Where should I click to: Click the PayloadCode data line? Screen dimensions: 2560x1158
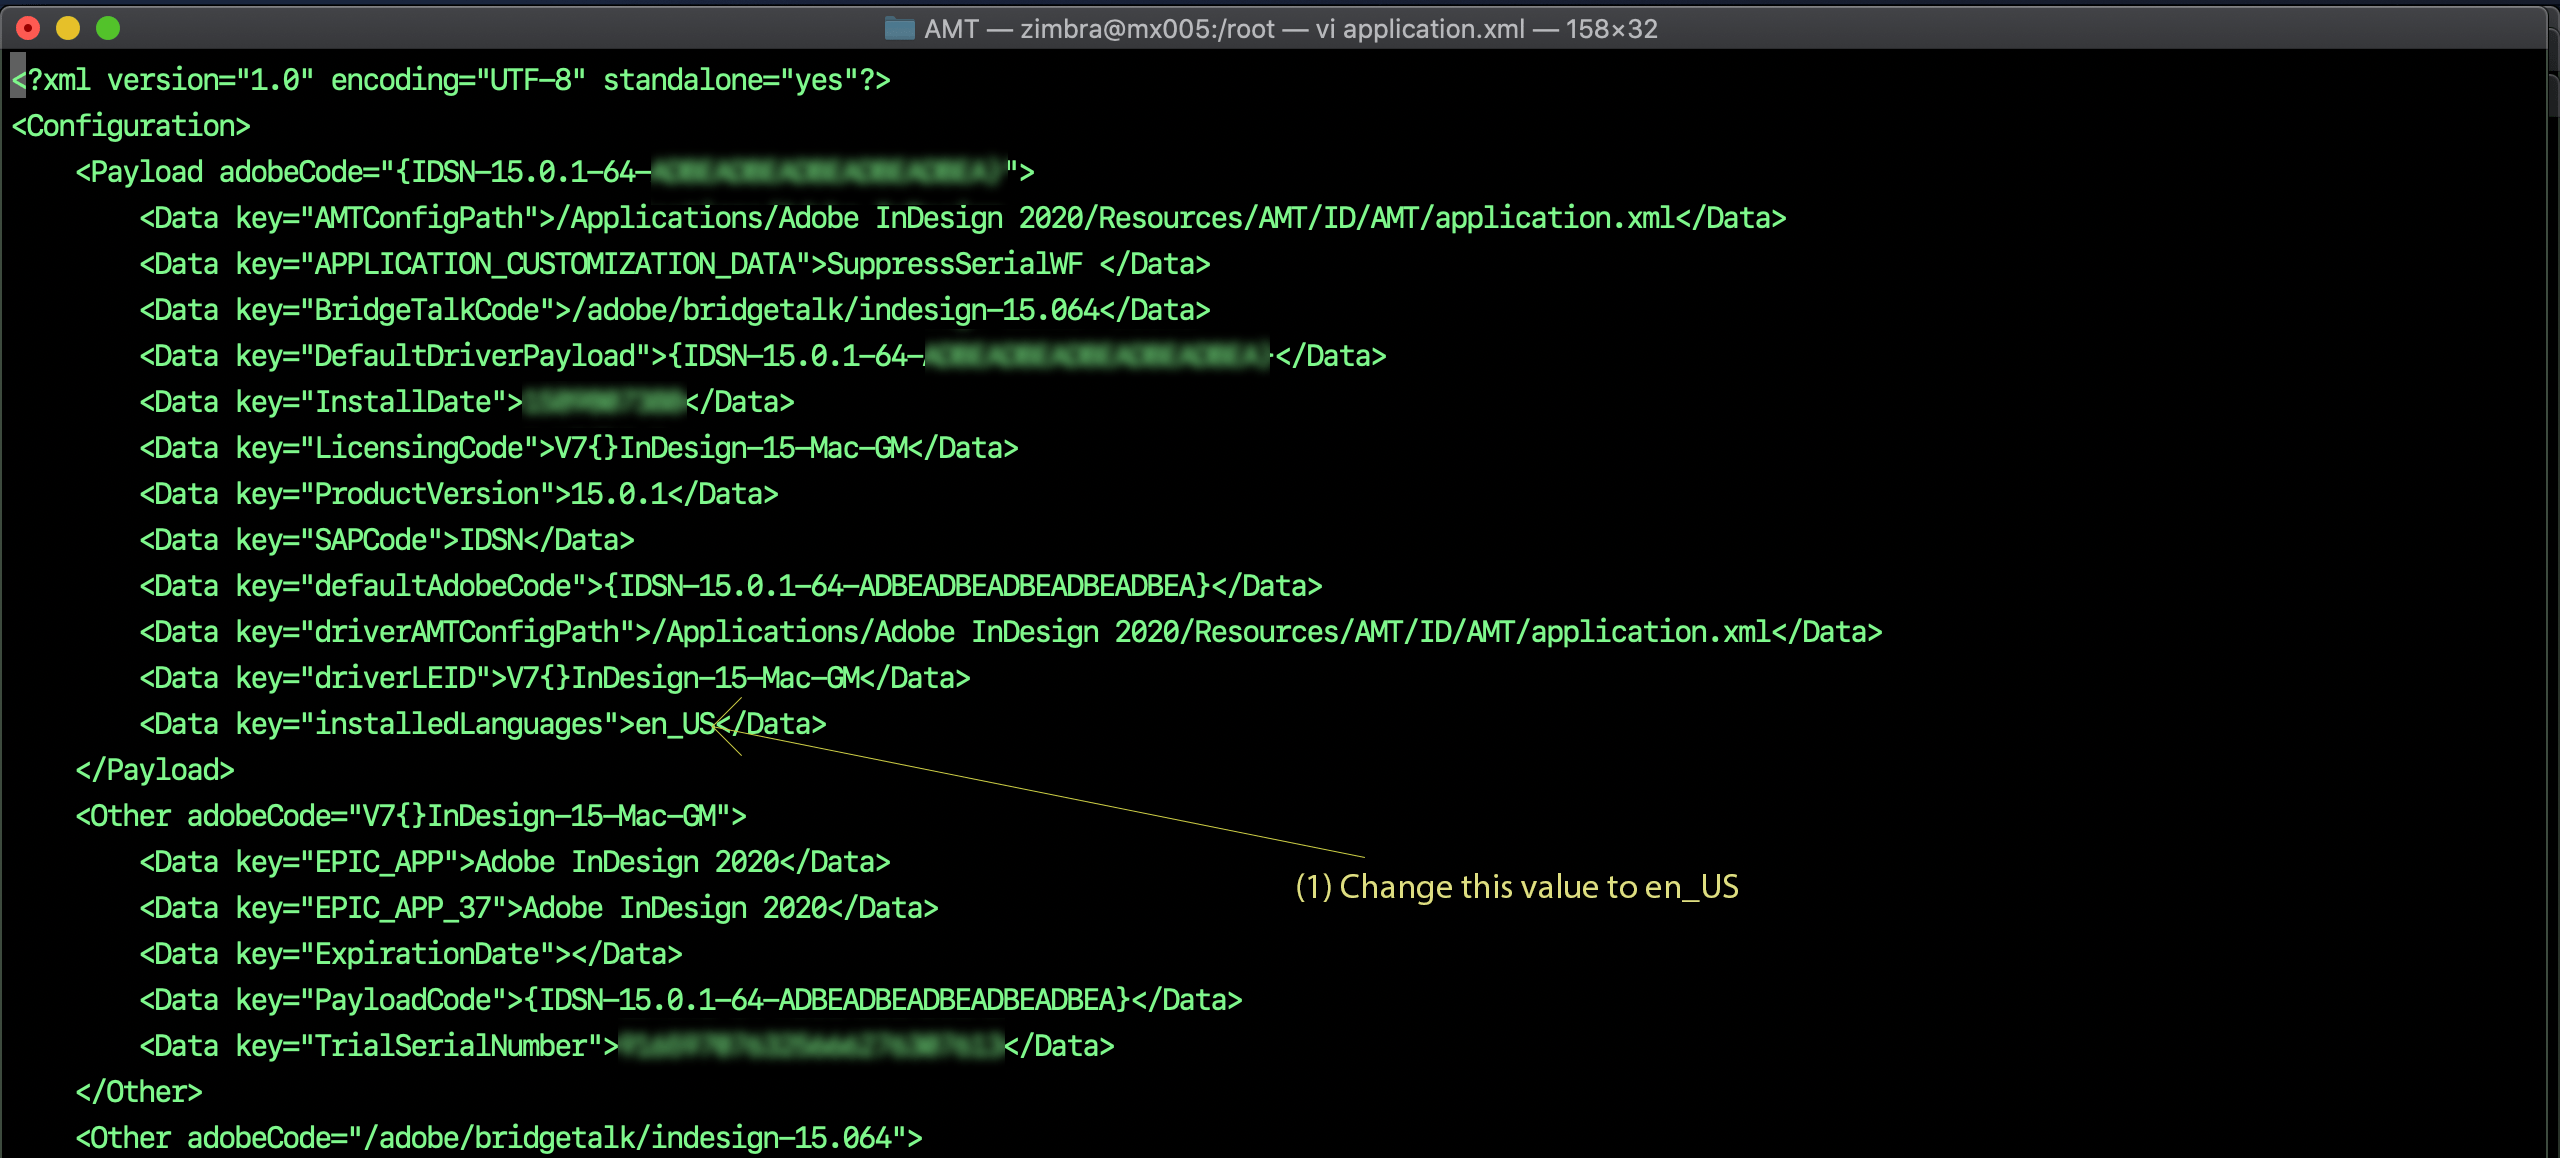click(691, 1000)
